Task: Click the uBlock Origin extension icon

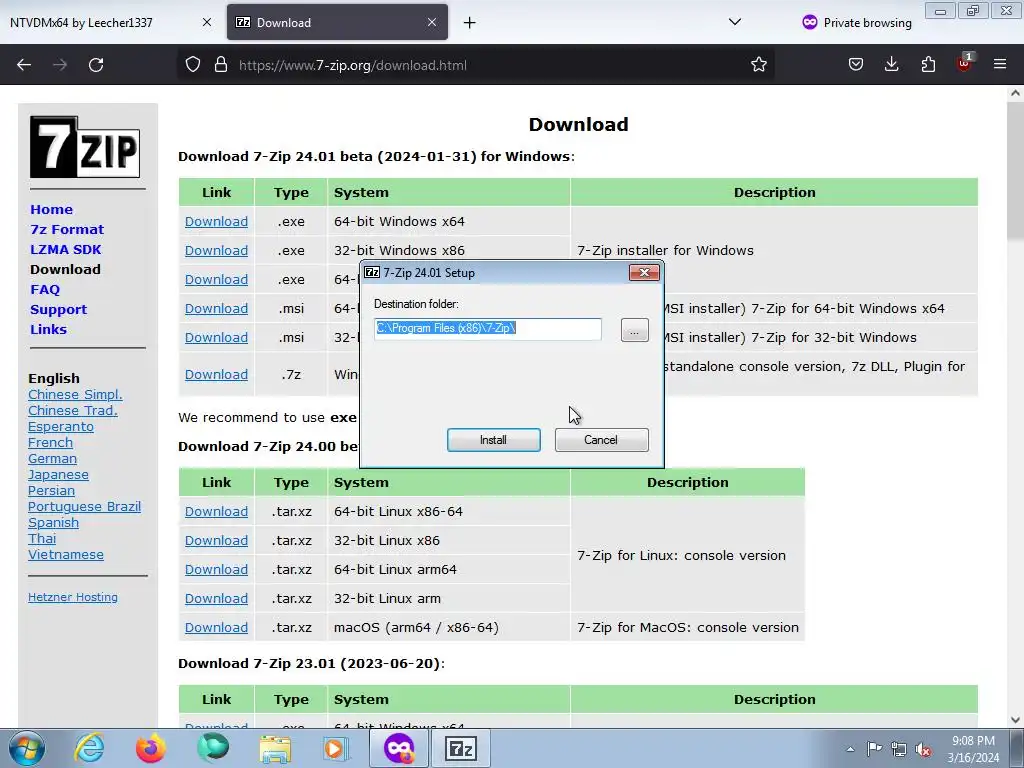Action: [x=964, y=63]
